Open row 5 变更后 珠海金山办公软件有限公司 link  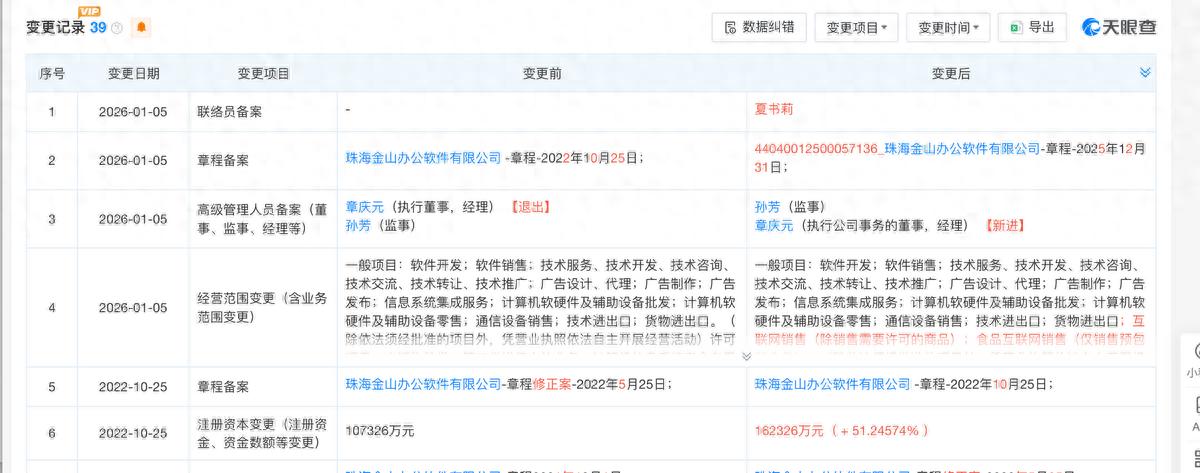(833, 385)
